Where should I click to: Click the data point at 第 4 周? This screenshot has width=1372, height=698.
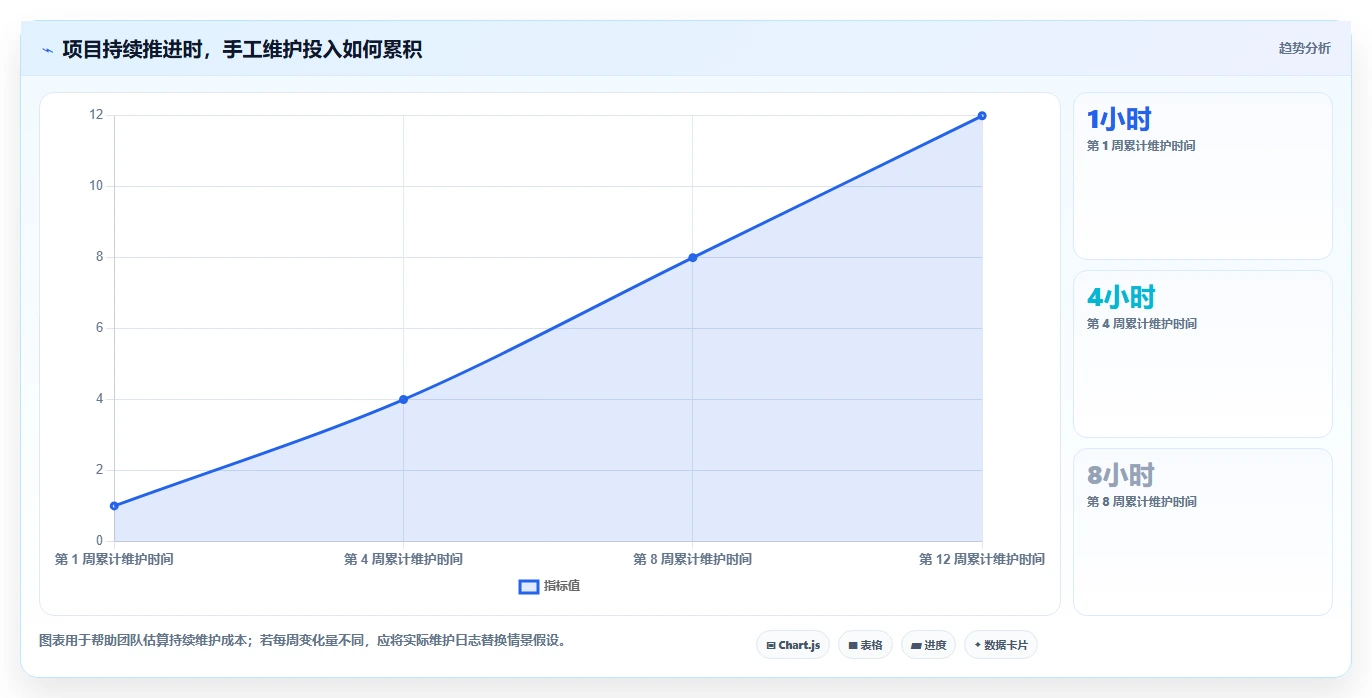[403, 399]
